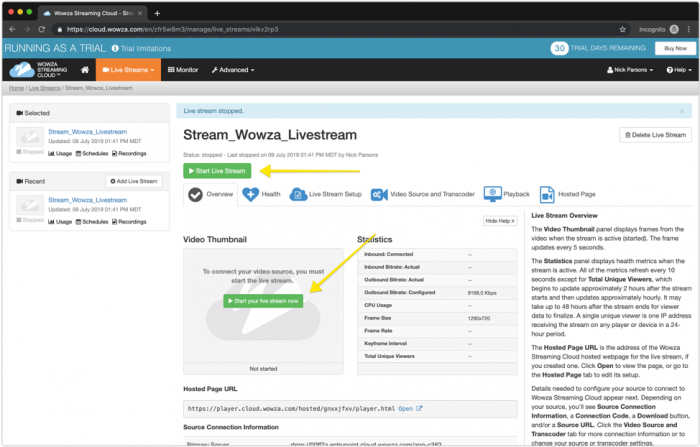Click the hosted page URL field
700x447 pixels.
pos(290,408)
